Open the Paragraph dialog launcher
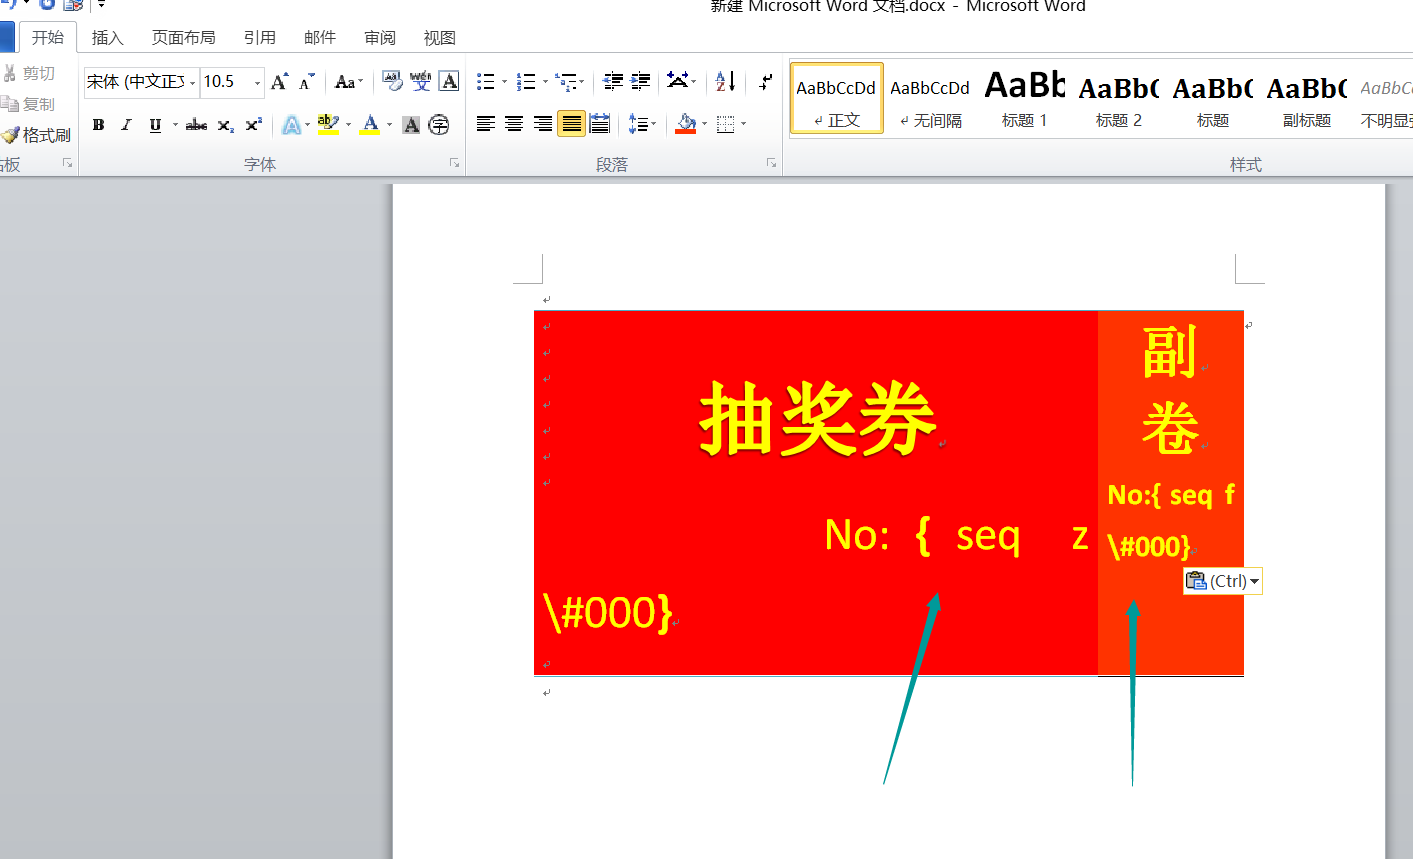1413x859 pixels. click(771, 163)
